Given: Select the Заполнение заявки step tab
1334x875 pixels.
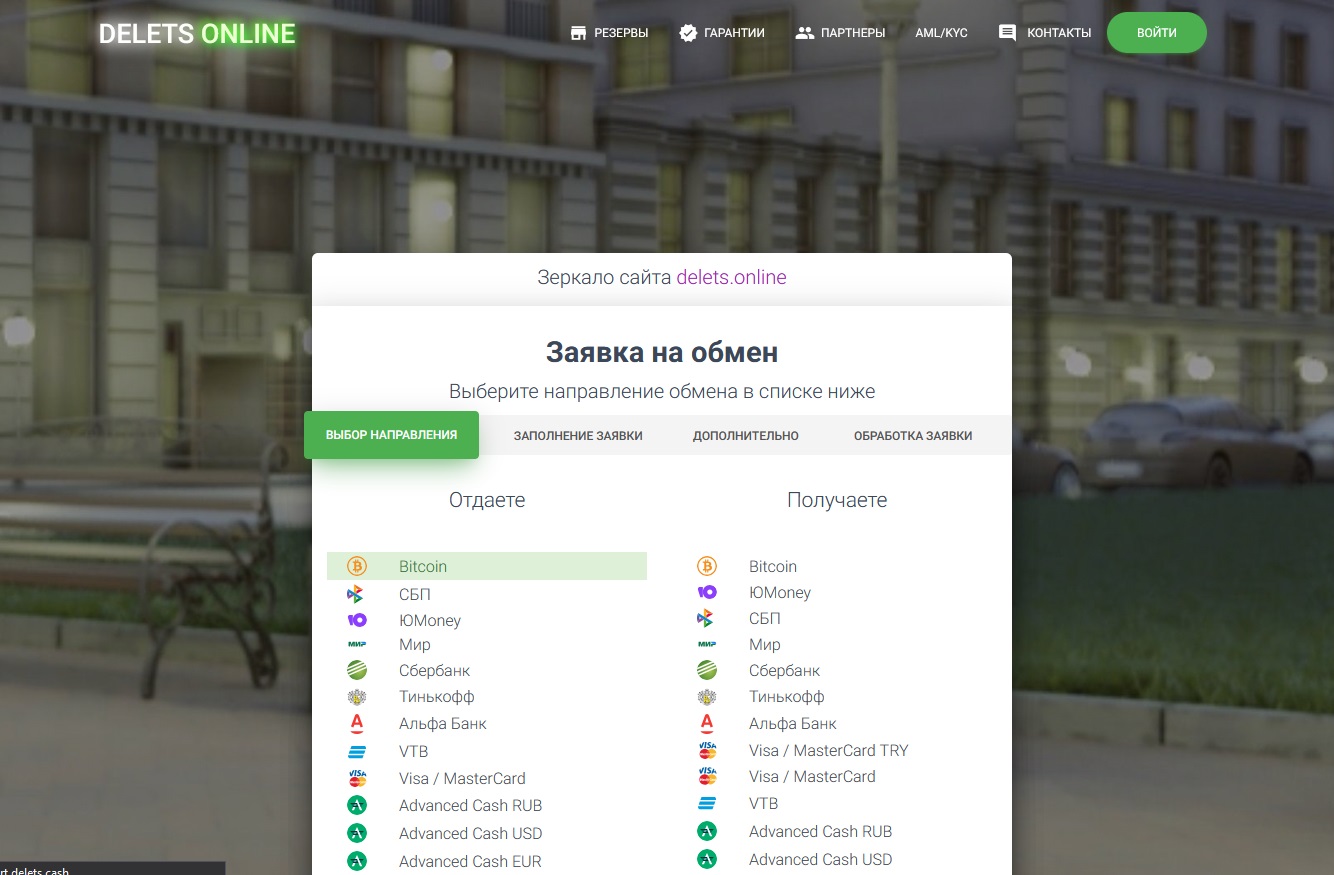Looking at the screenshot, I should click(x=578, y=436).
